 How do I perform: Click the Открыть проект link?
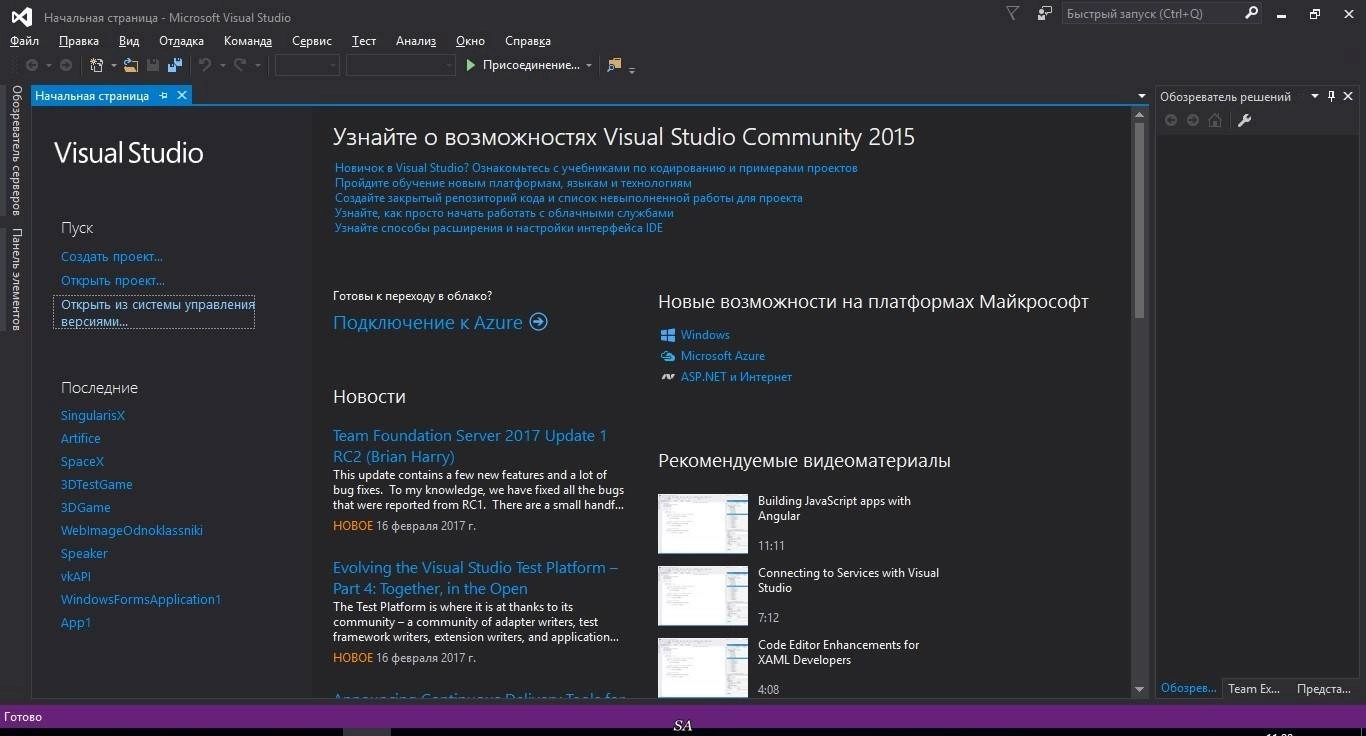coord(113,281)
